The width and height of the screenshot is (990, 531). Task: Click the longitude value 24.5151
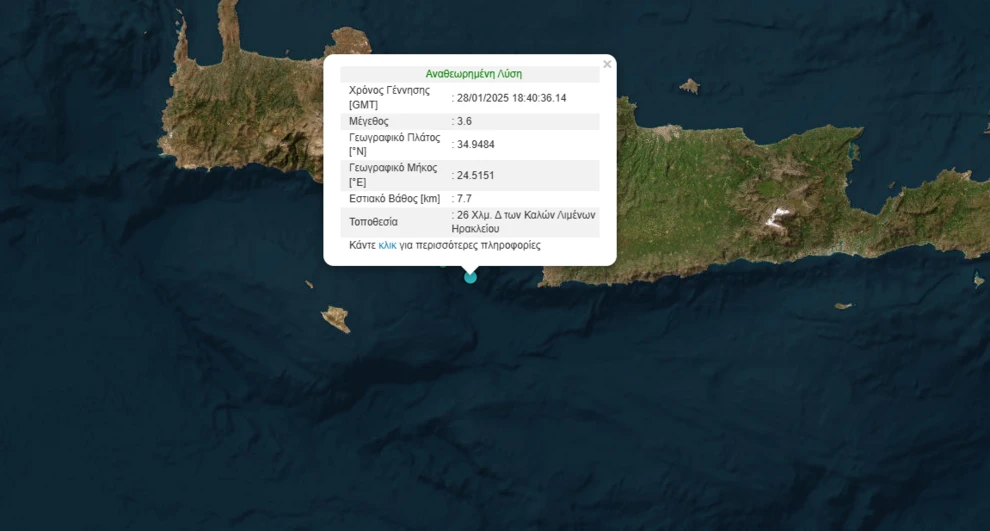tap(475, 175)
